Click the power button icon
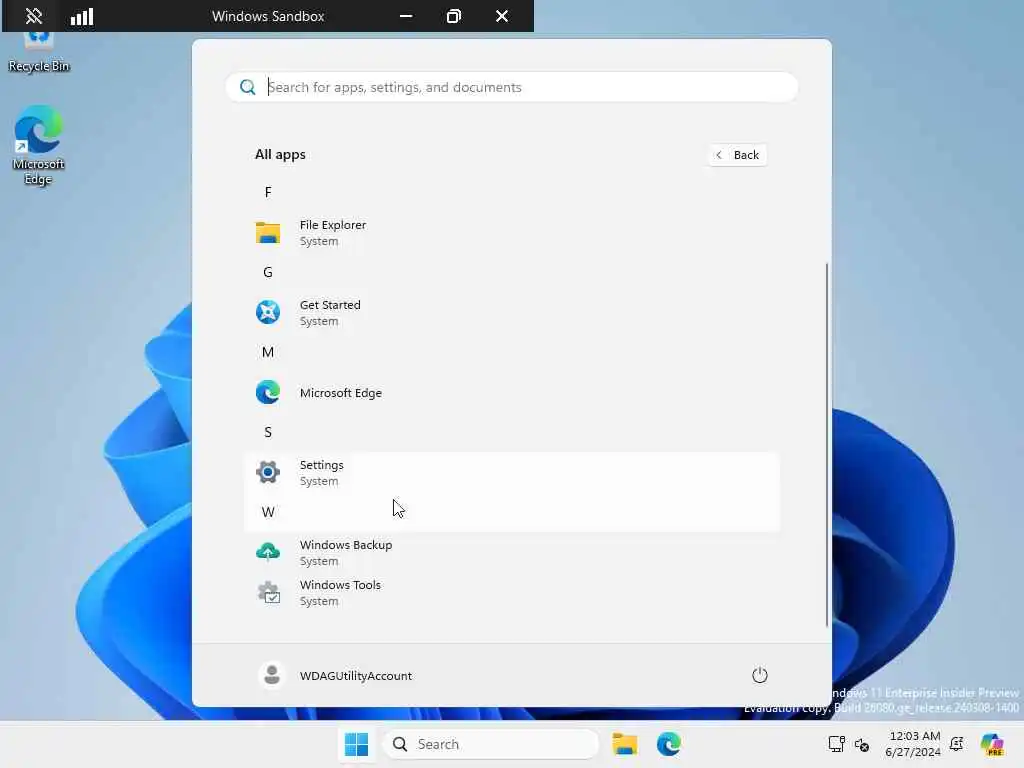The height and width of the screenshot is (768, 1024). (760, 675)
